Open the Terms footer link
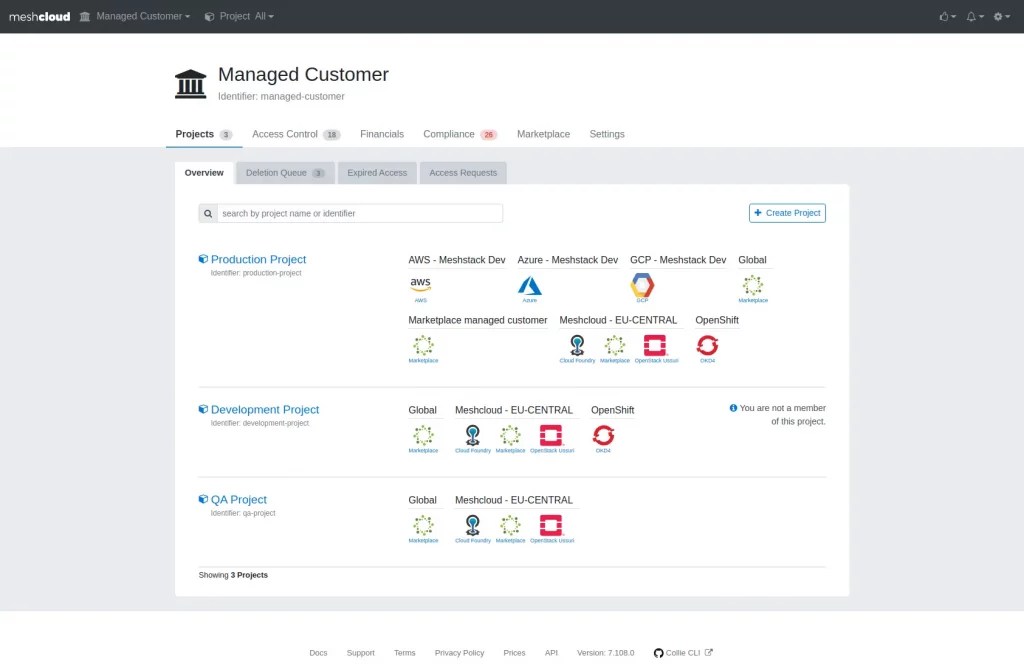This screenshot has width=1024, height=664. point(404,653)
